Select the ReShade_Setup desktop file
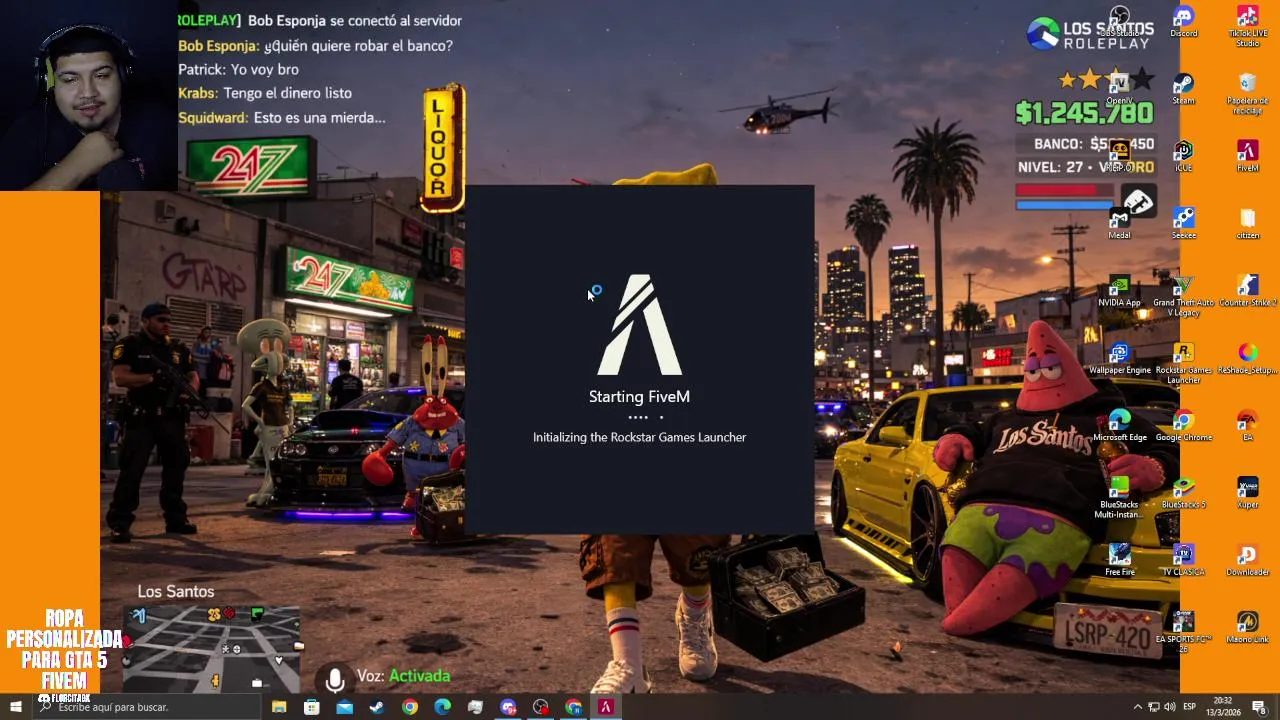1280x720 pixels. click(x=1247, y=357)
